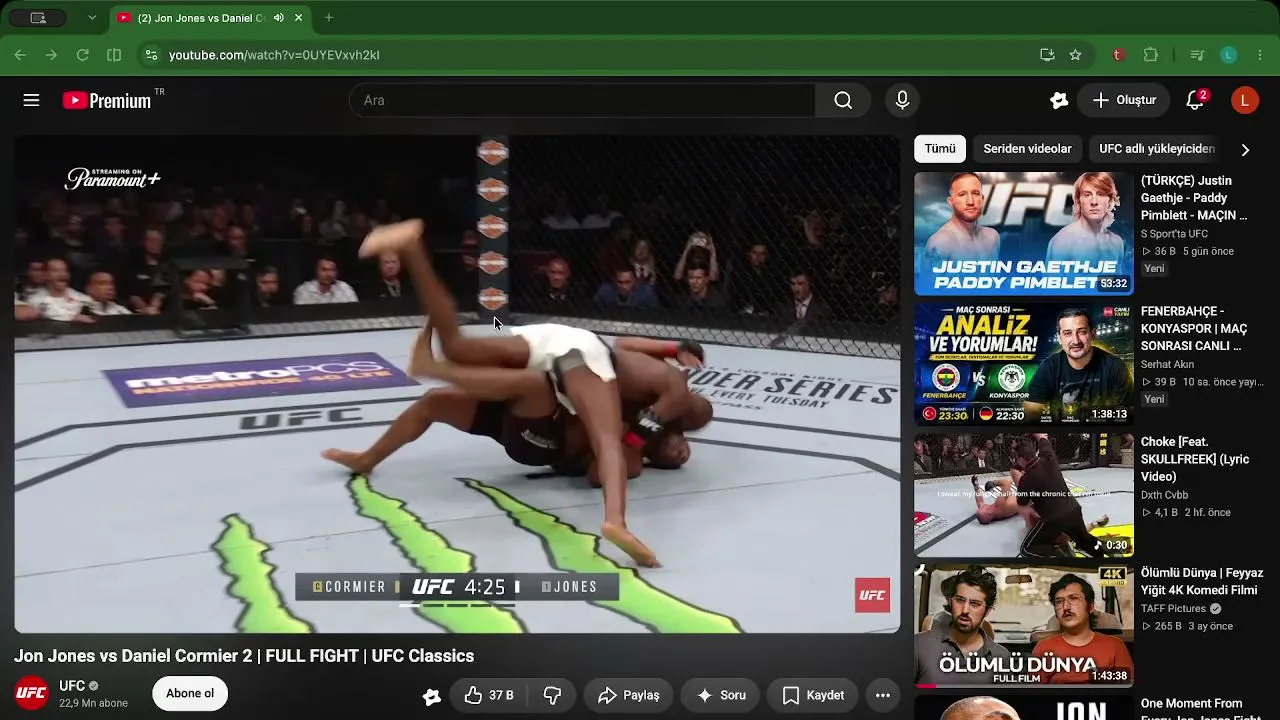Go to YouTube Premium home logo
1280x720 pixels.
click(107, 100)
